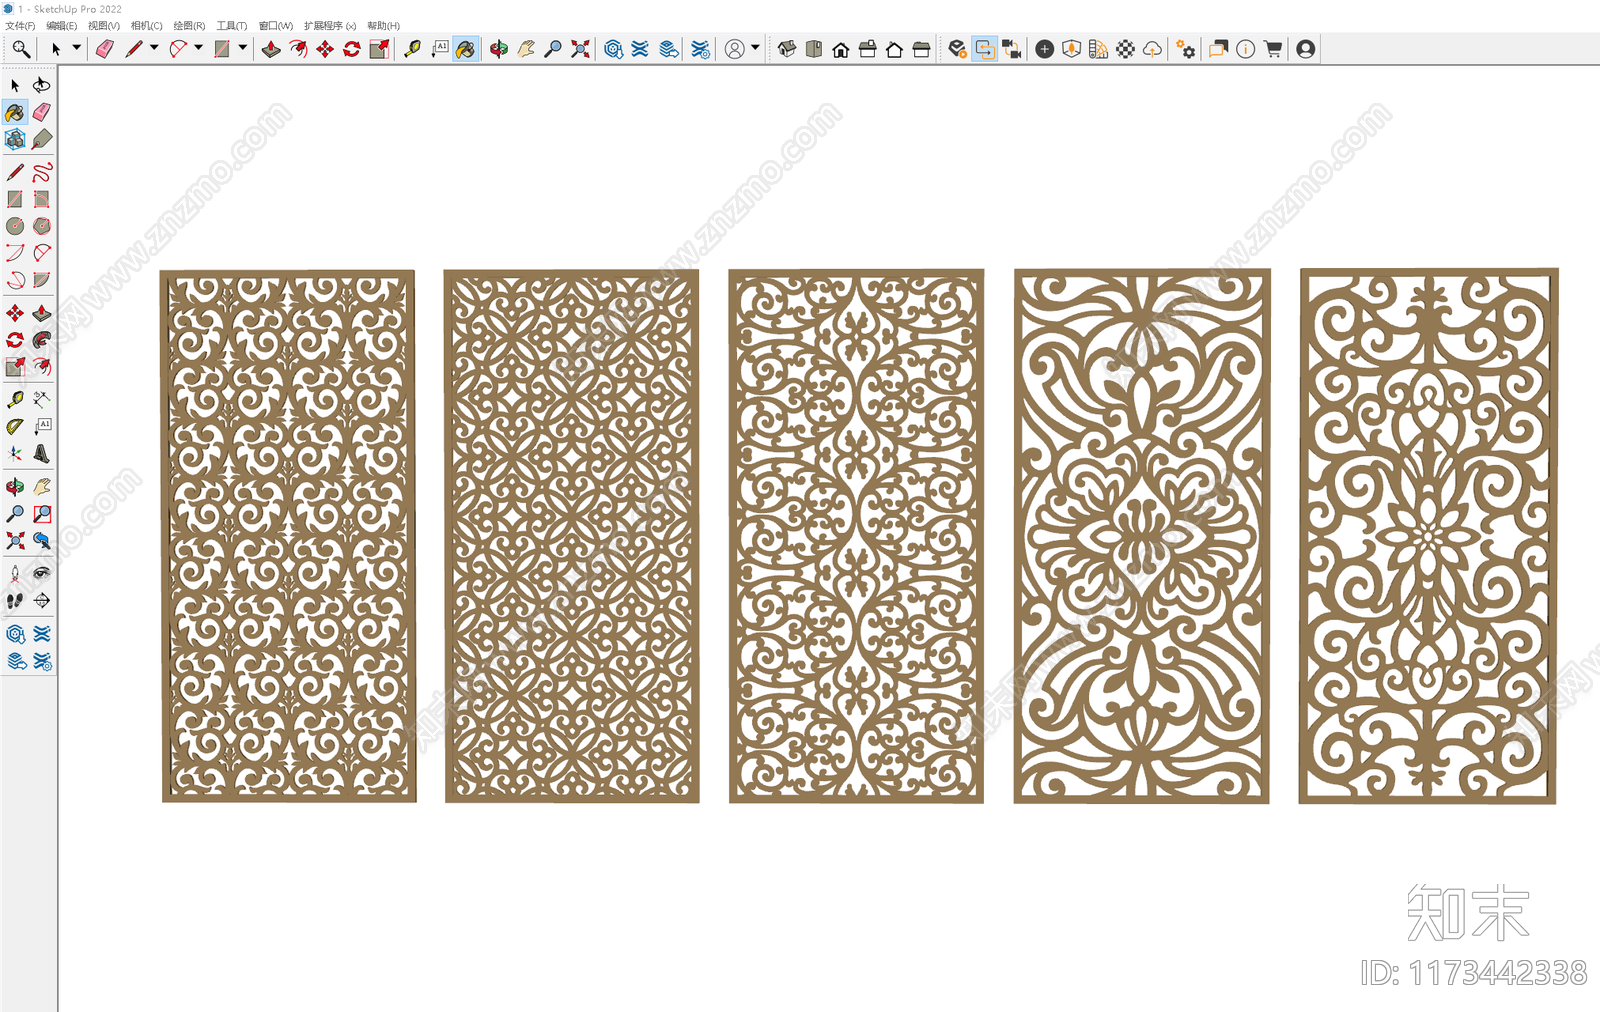
Task: Click the Zoom Extents icon in top toolbar
Action: tap(580, 49)
